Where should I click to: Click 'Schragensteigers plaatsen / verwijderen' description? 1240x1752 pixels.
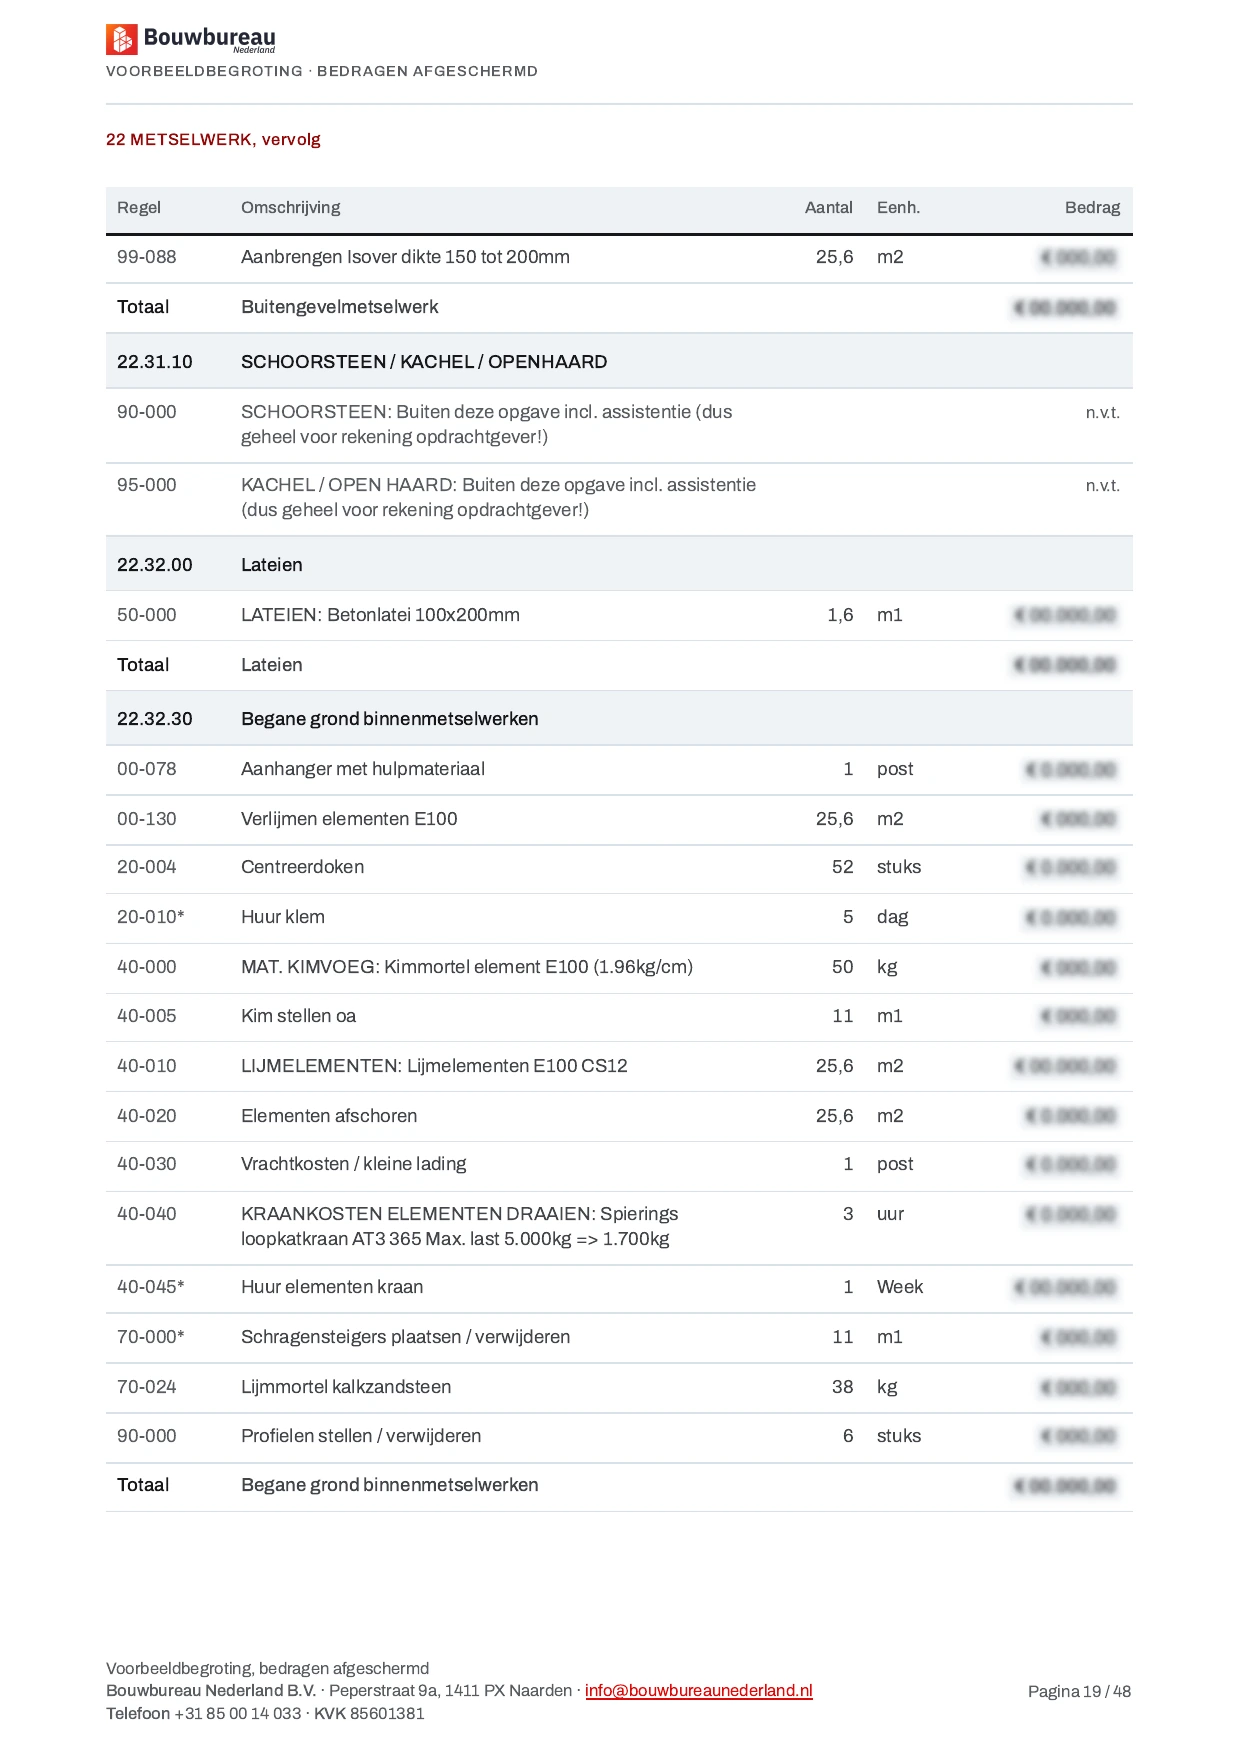point(405,1337)
